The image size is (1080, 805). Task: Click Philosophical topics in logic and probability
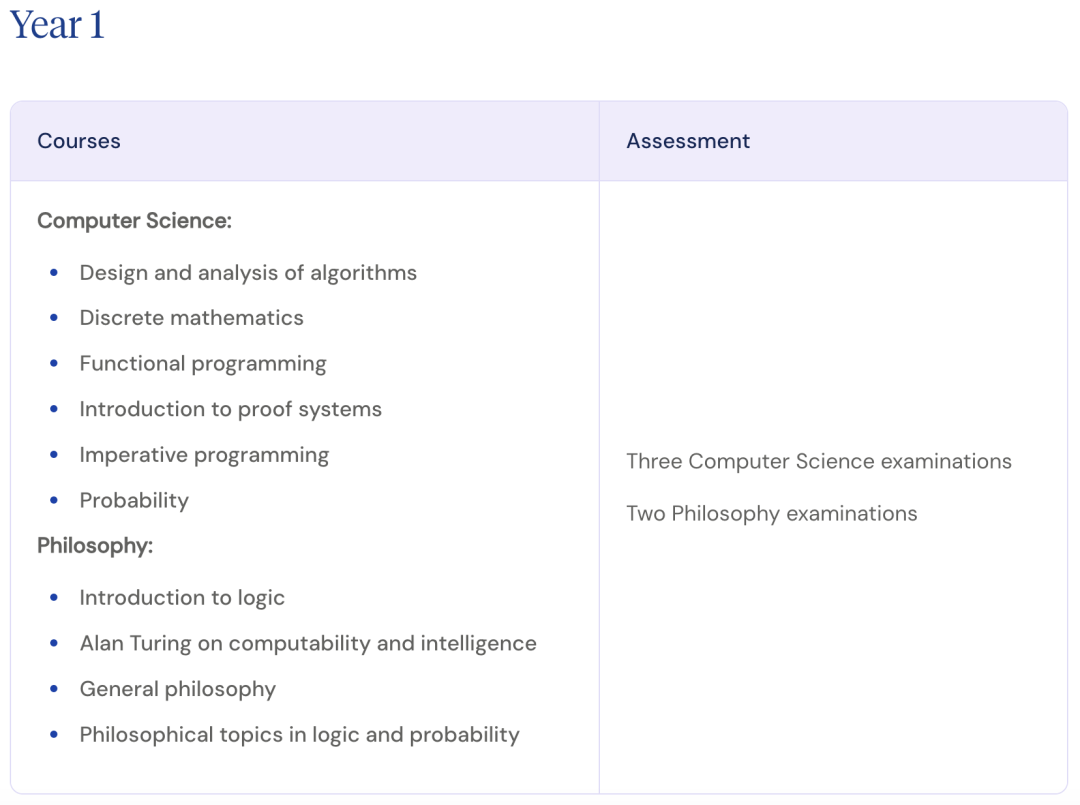(300, 735)
